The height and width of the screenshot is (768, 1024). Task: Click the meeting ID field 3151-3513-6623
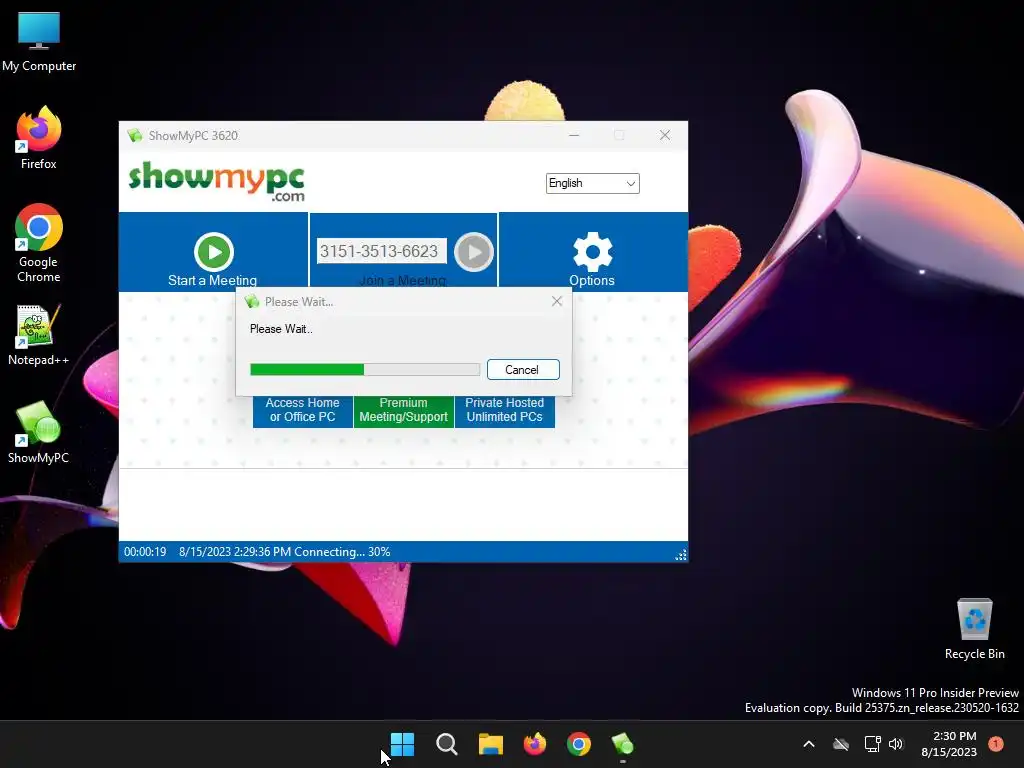[x=381, y=251]
